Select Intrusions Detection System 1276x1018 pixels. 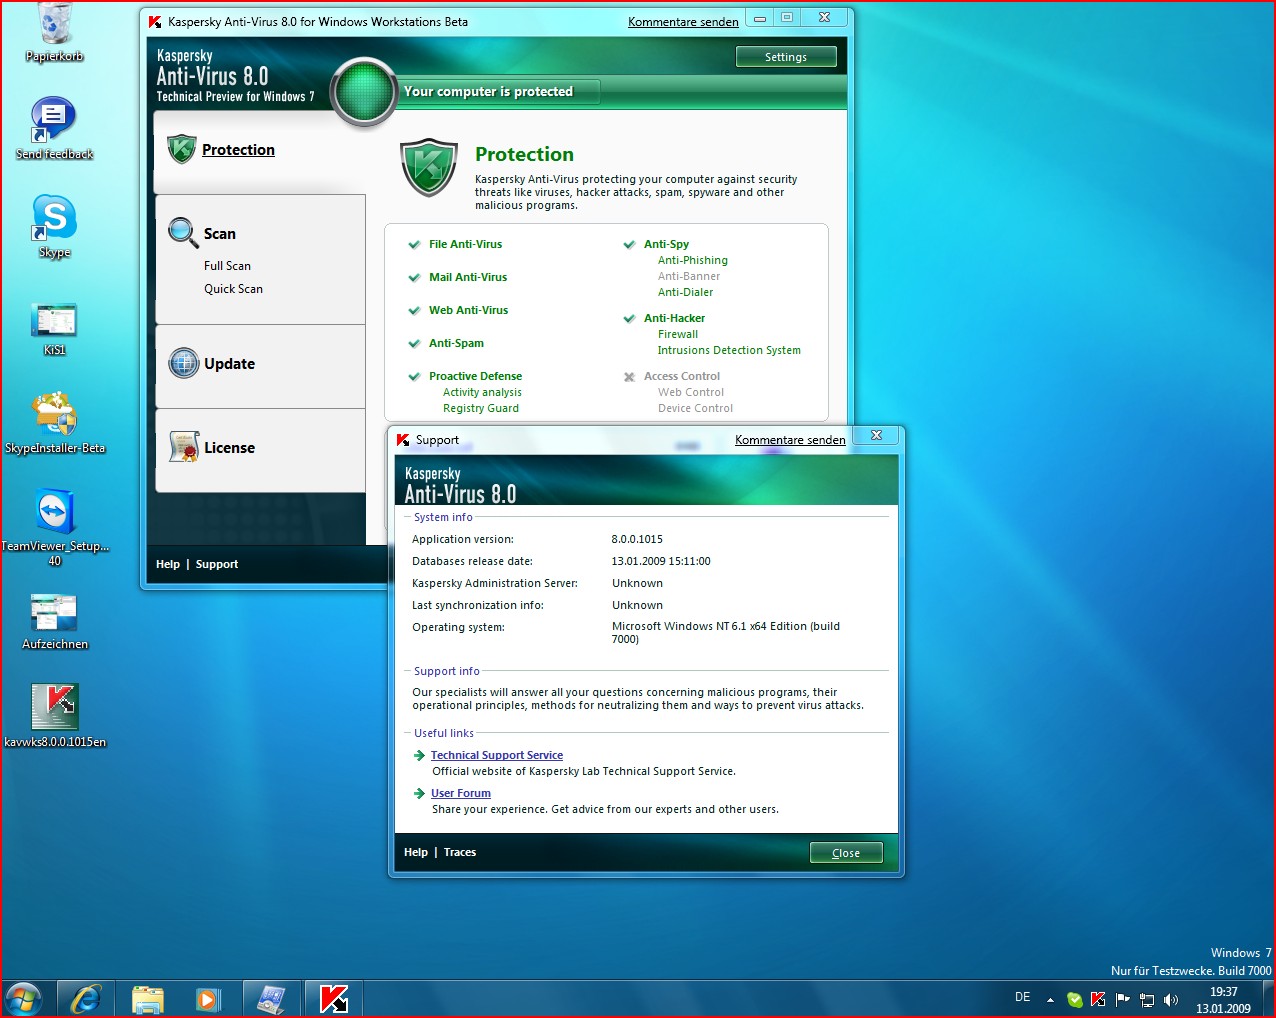(729, 350)
